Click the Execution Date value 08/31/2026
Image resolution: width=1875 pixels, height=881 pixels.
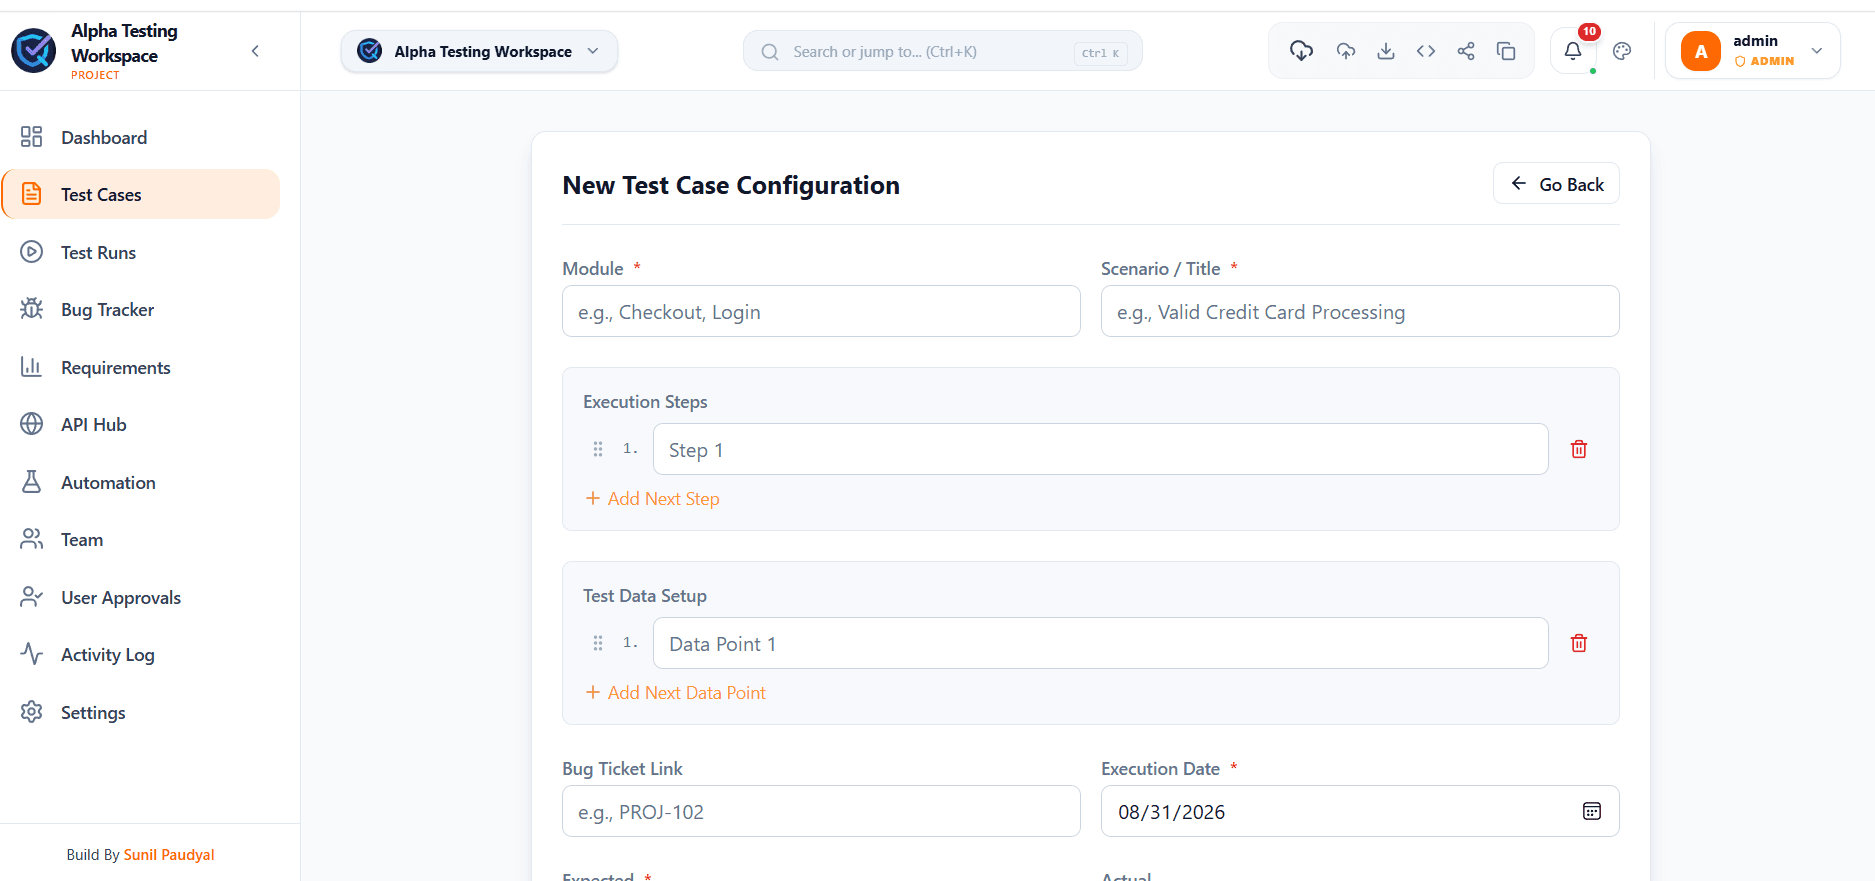tap(1171, 812)
